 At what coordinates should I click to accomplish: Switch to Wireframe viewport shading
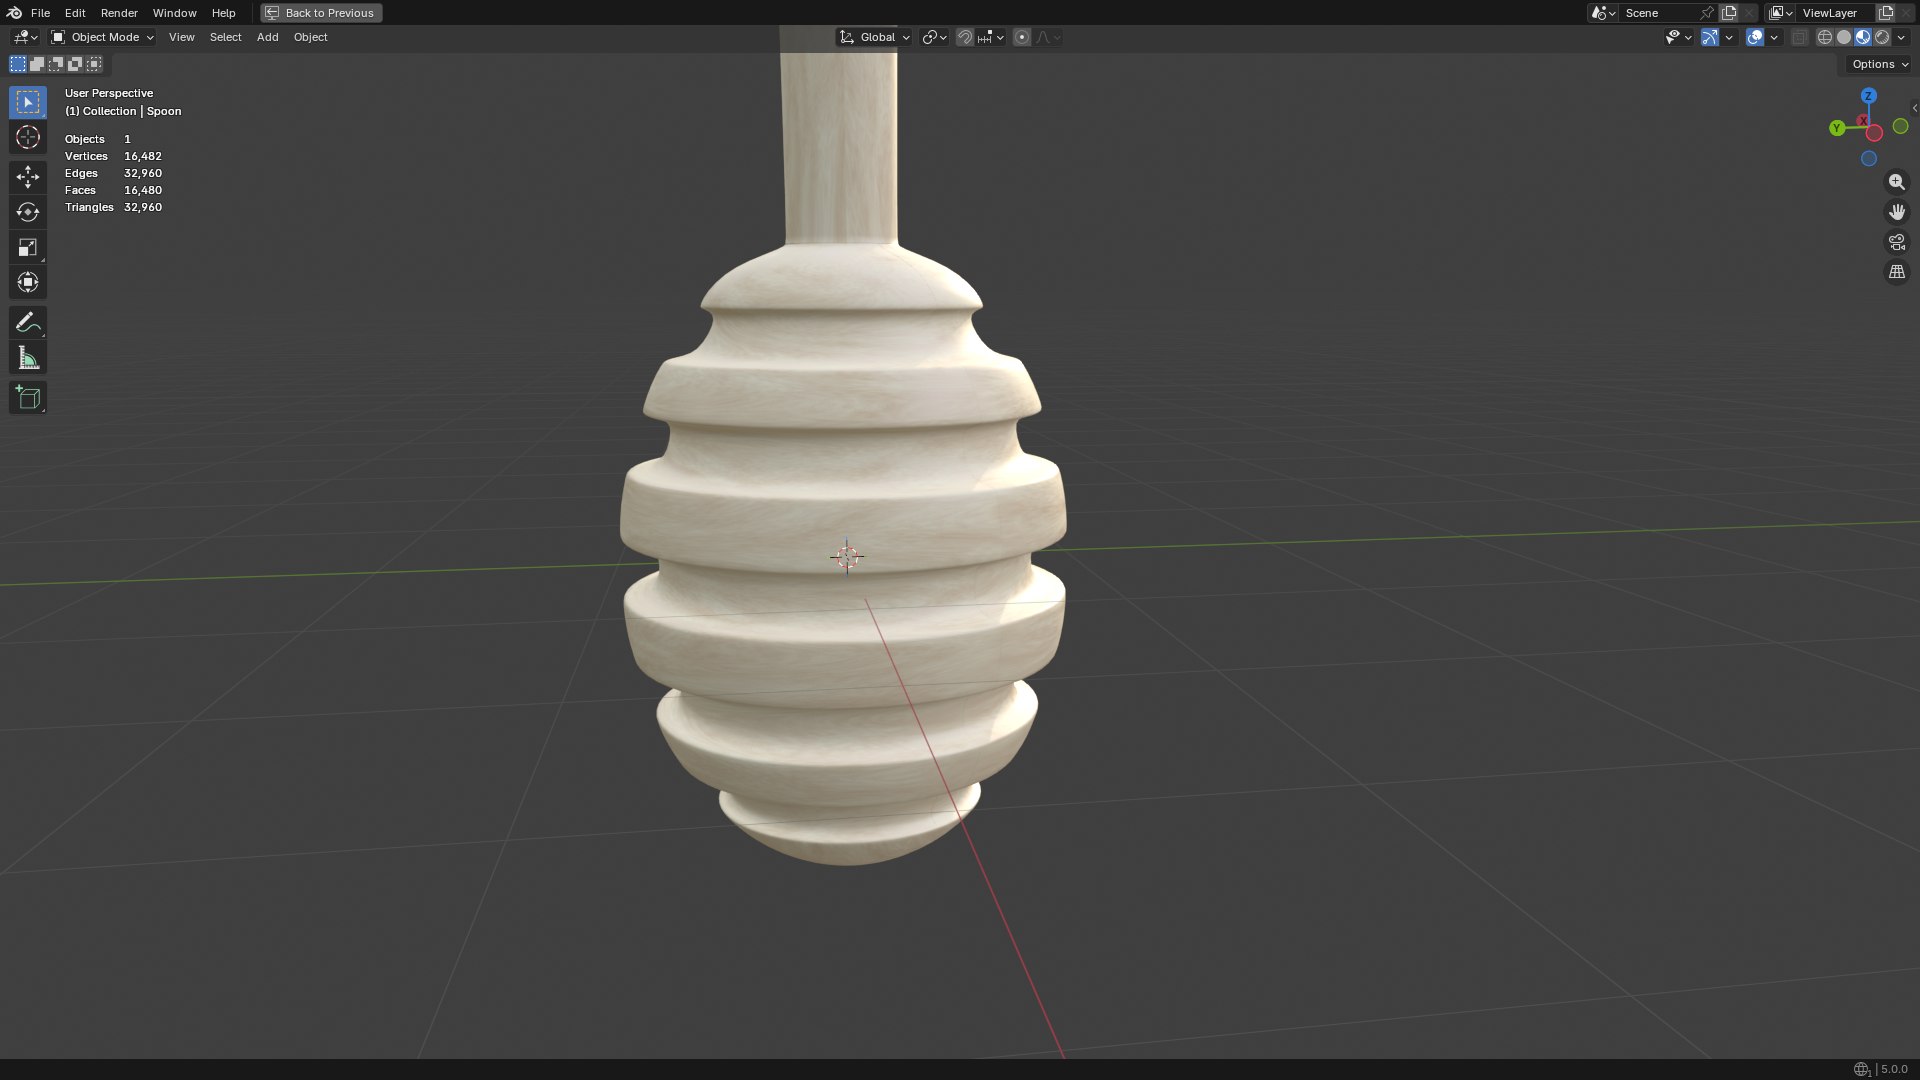(1825, 37)
